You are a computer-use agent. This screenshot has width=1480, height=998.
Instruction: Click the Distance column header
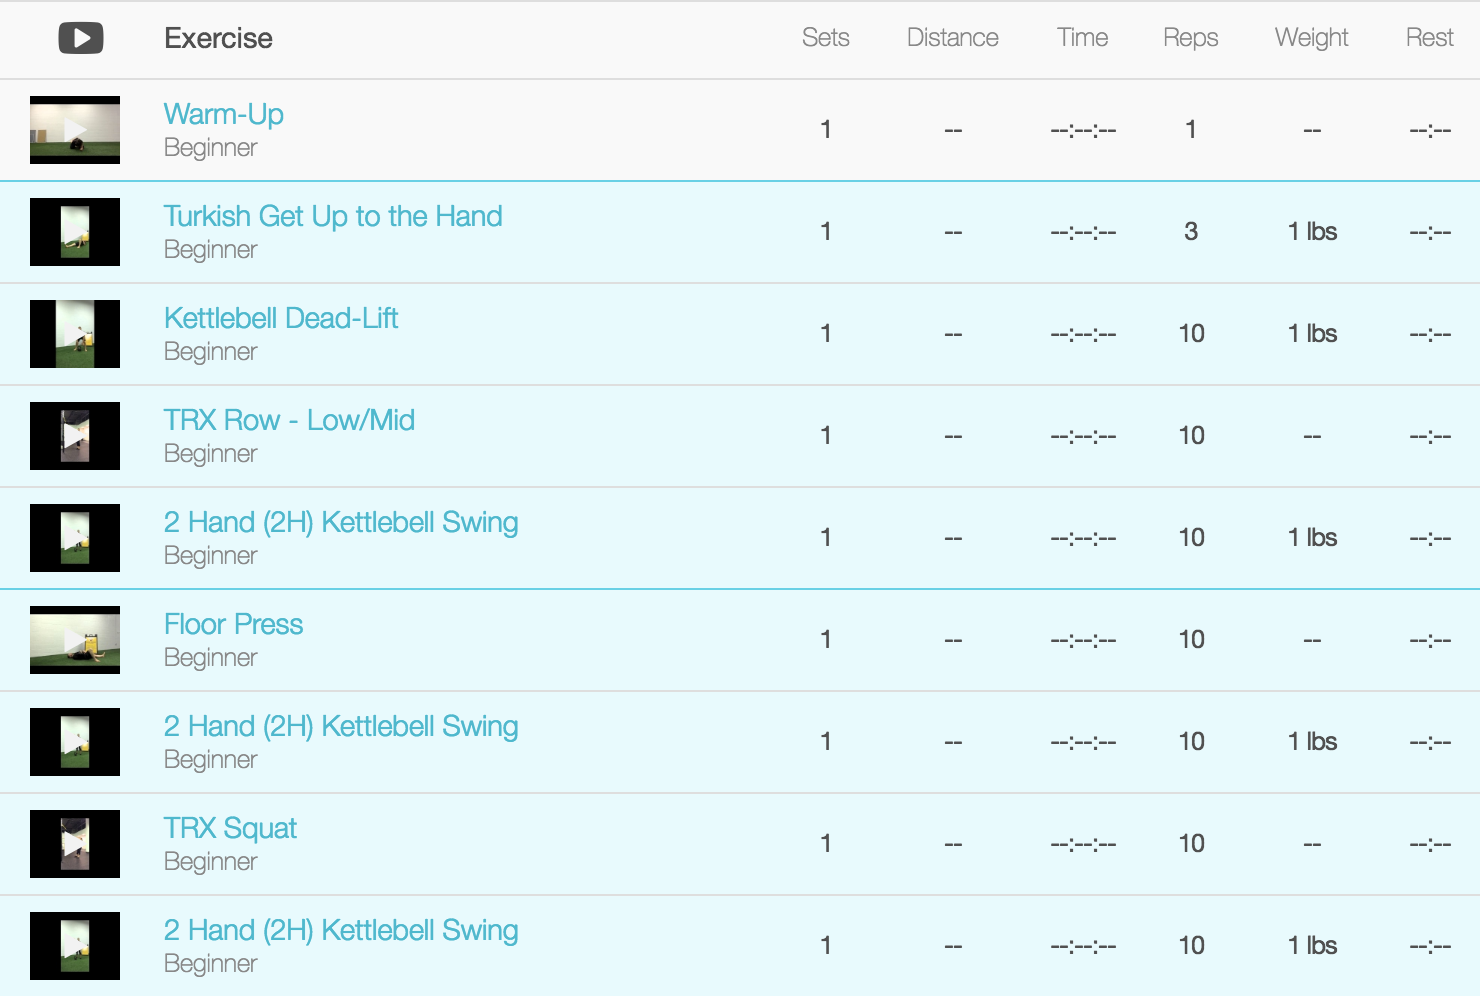tap(952, 38)
